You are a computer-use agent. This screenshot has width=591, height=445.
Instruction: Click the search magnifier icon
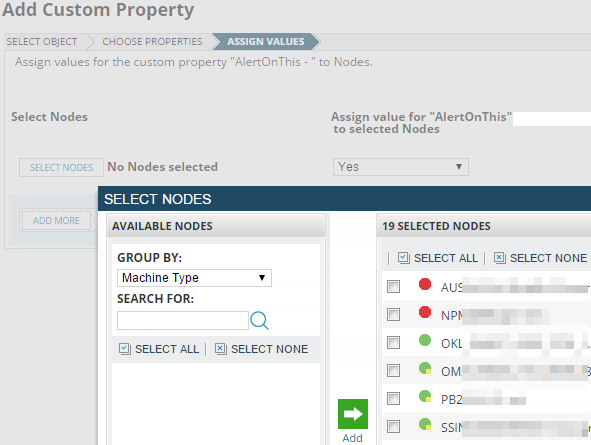tap(259, 321)
